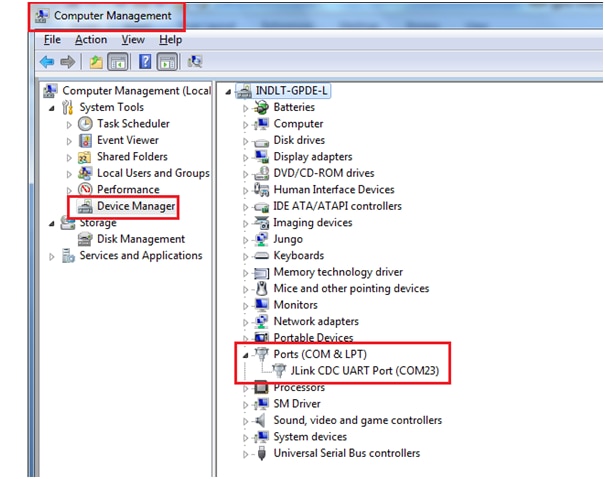This screenshot has width=605, height=479.
Task: Select Memory technology driver category
Action: (338, 272)
